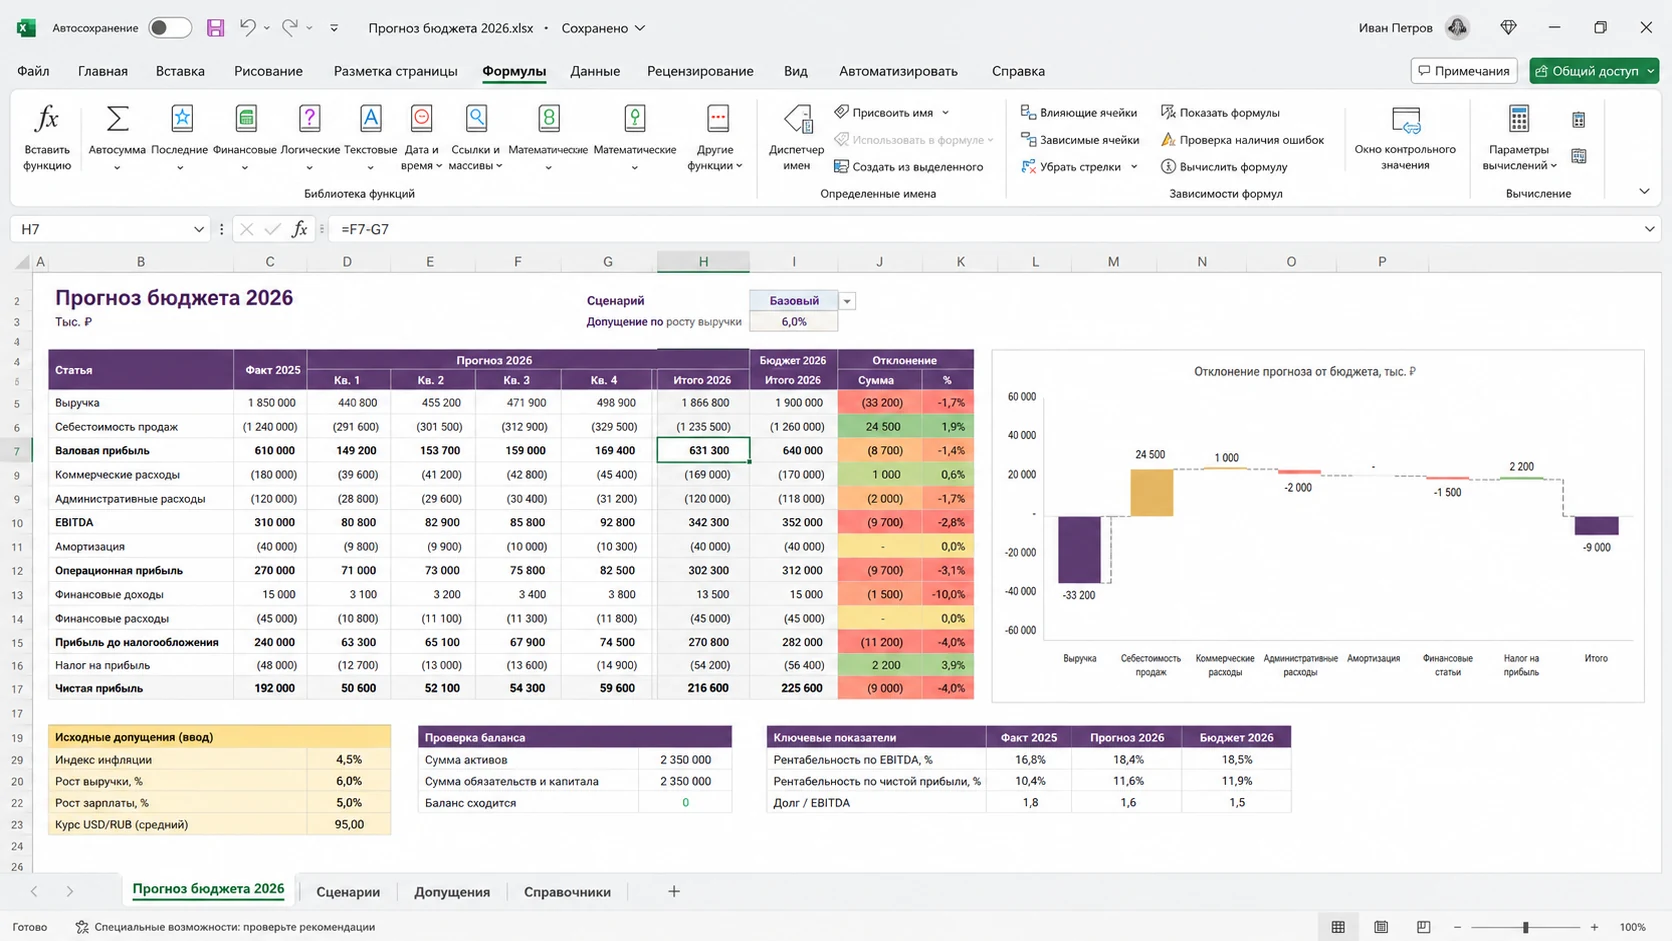Switch to the Данные ribbon tab
This screenshot has width=1672, height=941.
click(595, 71)
